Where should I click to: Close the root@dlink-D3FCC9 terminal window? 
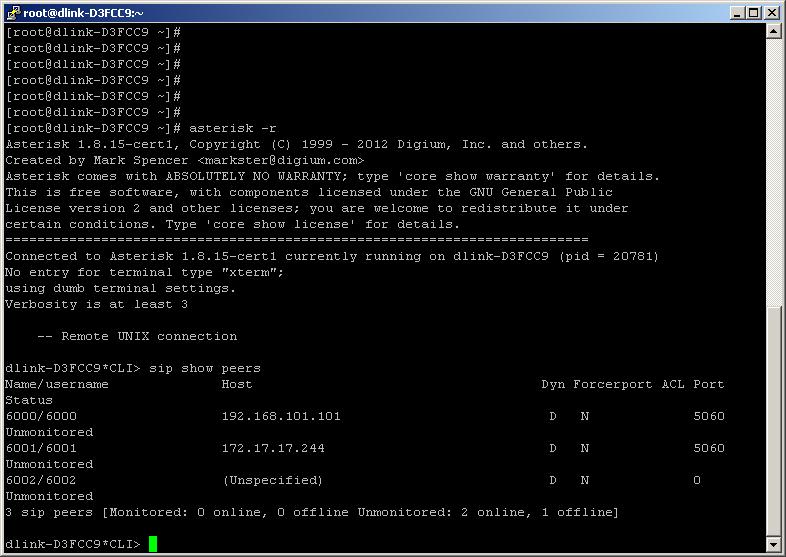point(771,13)
